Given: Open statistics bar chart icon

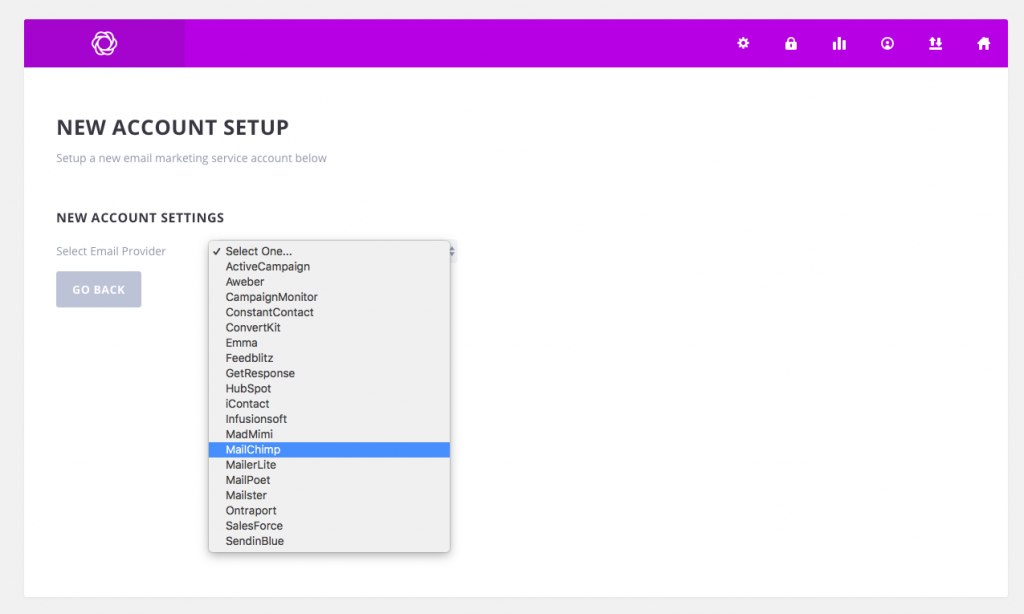Looking at the screenshot, I should (x=839, y=44).
